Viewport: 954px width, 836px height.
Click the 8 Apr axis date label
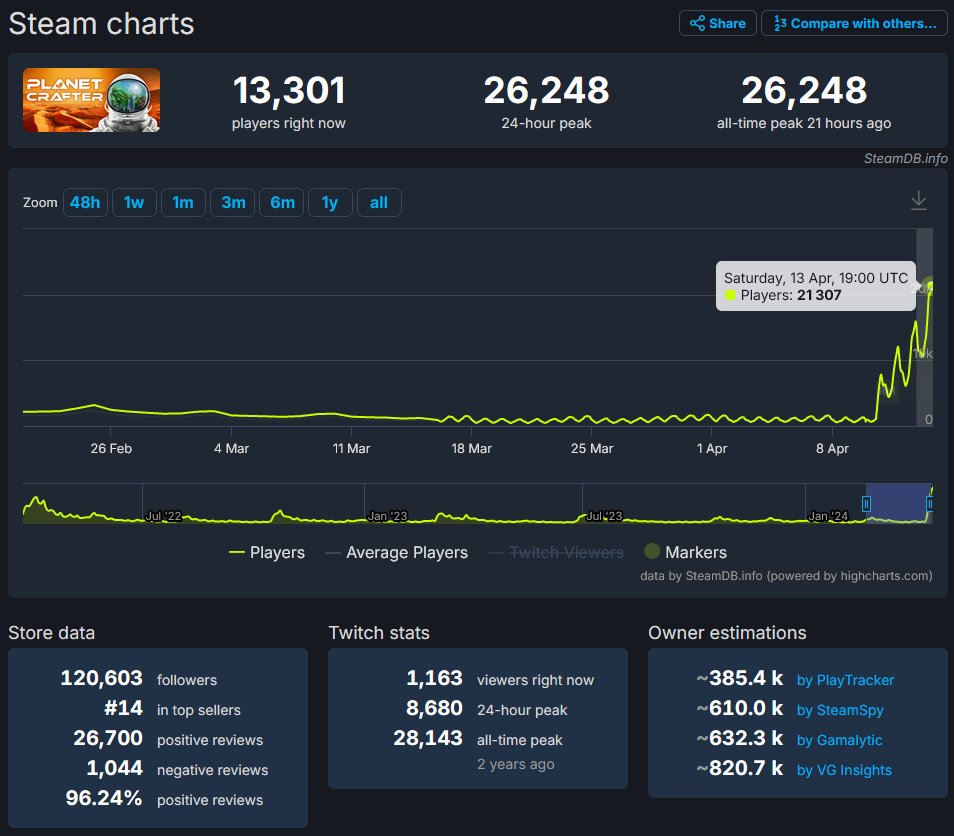point(832,448)
